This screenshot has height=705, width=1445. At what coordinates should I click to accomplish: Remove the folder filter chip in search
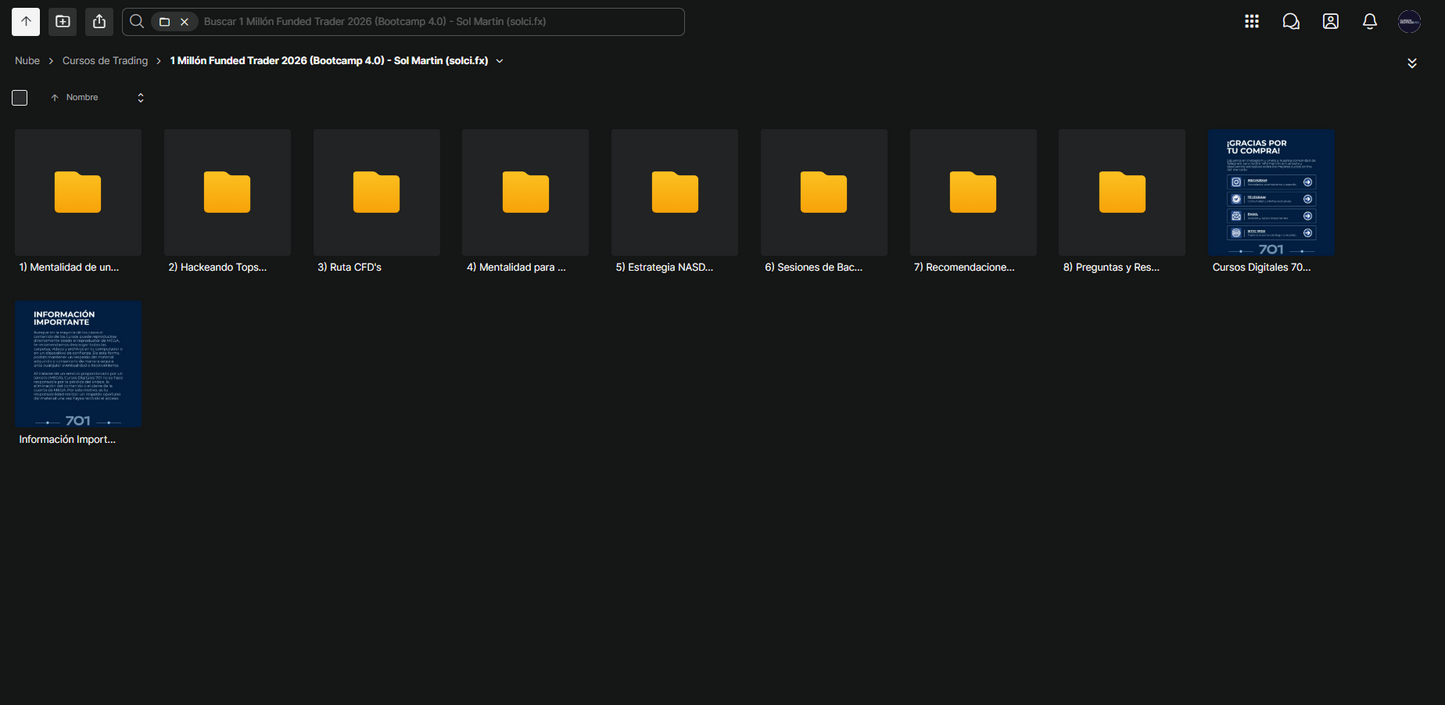(184, 22)
